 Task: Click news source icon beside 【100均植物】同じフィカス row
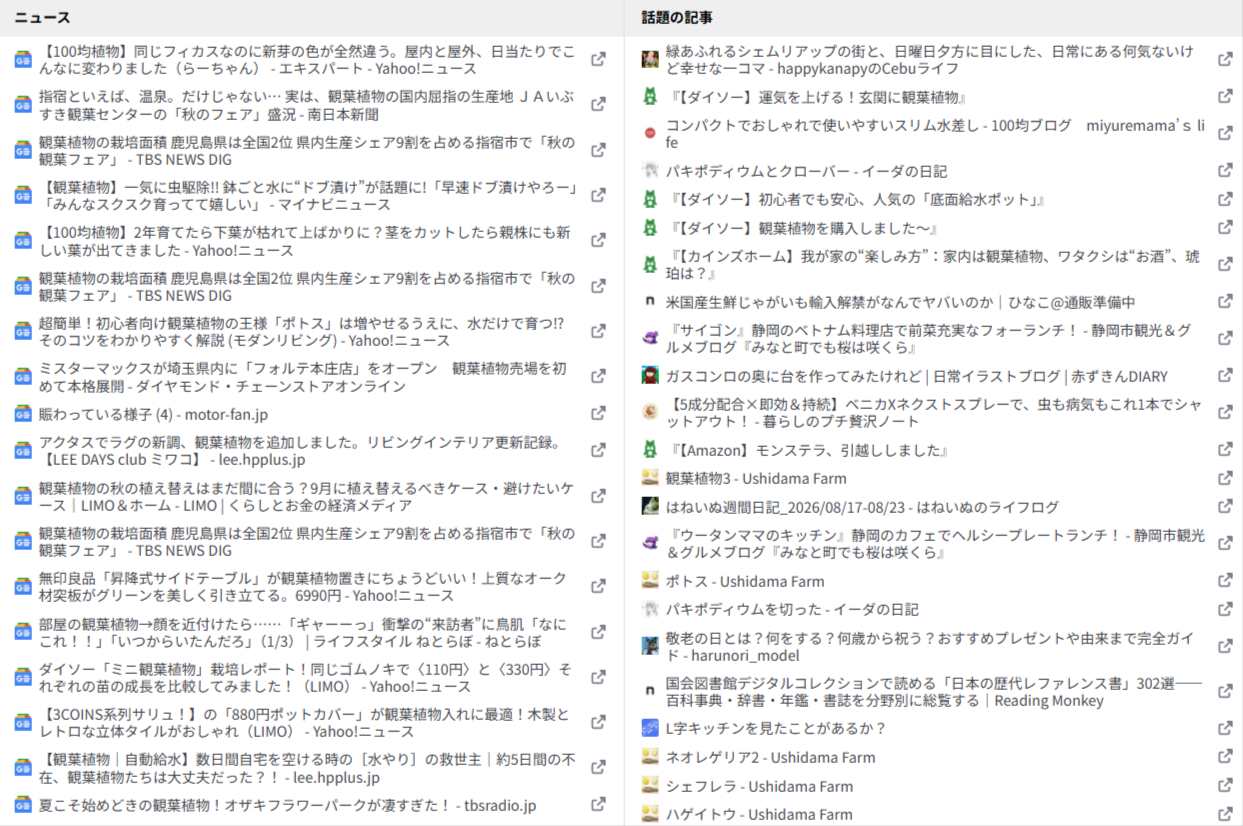click(22, 59)
